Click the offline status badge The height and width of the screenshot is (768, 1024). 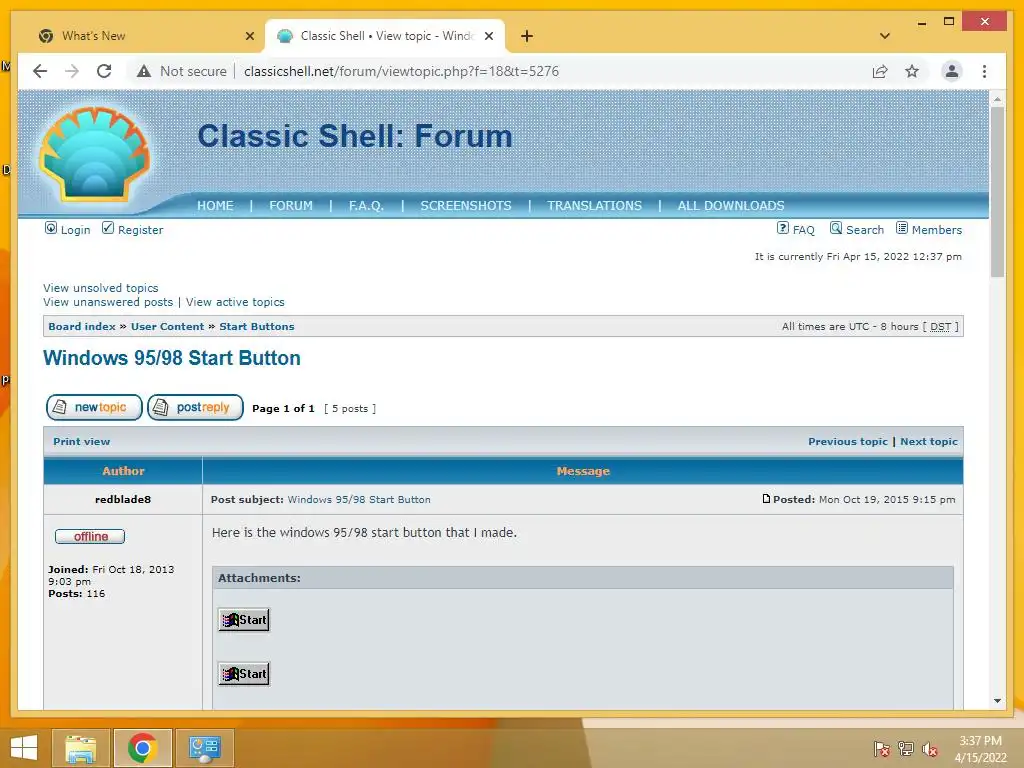coord(90,536)
